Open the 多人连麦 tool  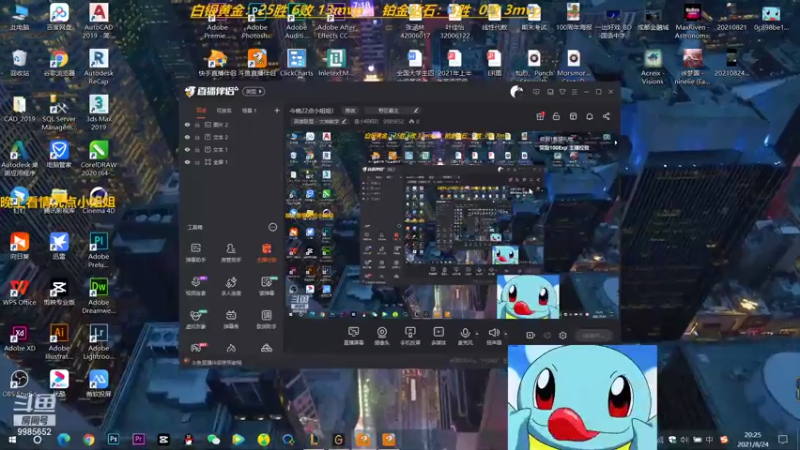[231, 286]
